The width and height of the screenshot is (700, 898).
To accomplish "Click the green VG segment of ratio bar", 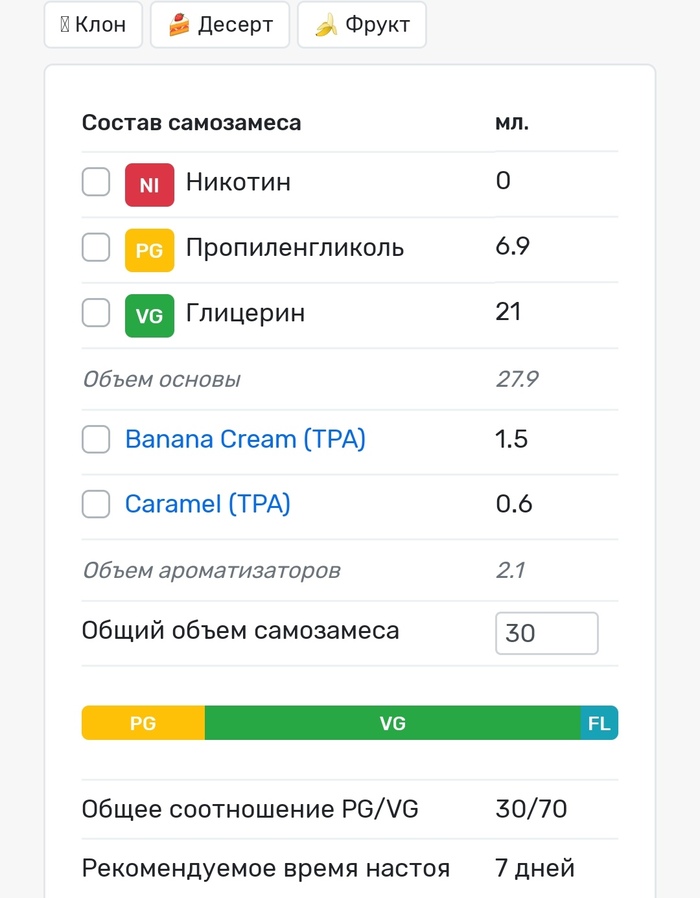I will pyautogui.click(x=392, y=723).
